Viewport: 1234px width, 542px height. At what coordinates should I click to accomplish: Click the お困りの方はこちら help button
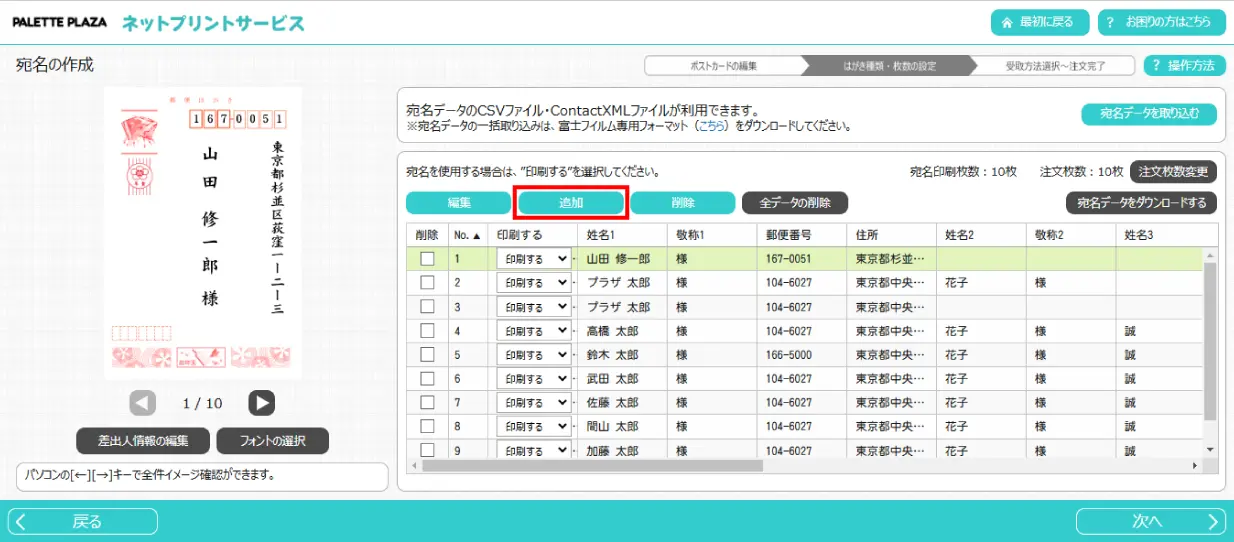coord(1161,22)
